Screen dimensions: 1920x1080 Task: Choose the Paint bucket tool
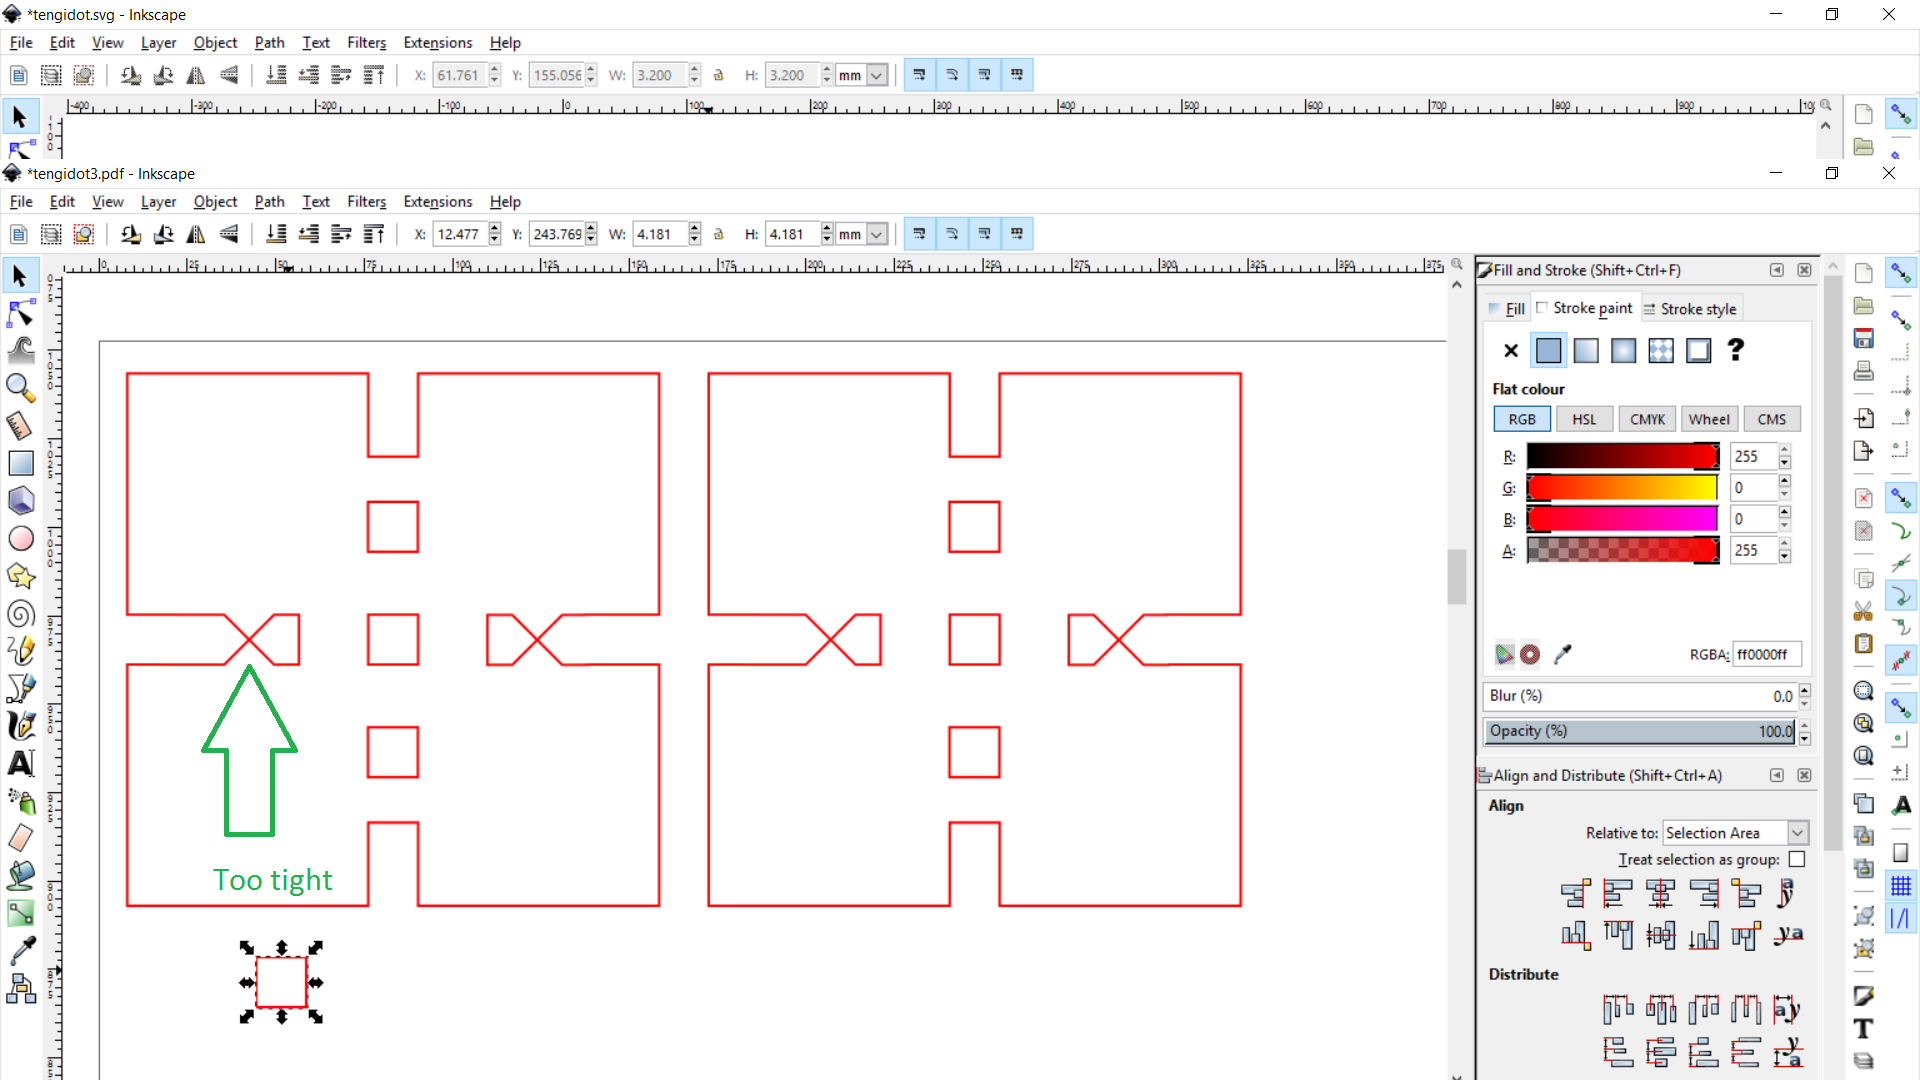[x=20, y=875]
